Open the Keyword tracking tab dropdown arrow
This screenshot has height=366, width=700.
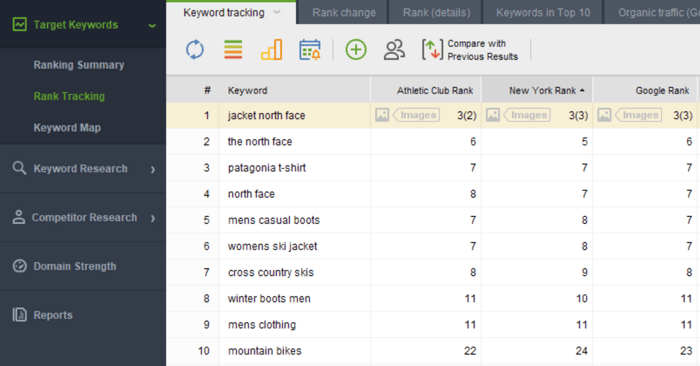coord(277,12)
